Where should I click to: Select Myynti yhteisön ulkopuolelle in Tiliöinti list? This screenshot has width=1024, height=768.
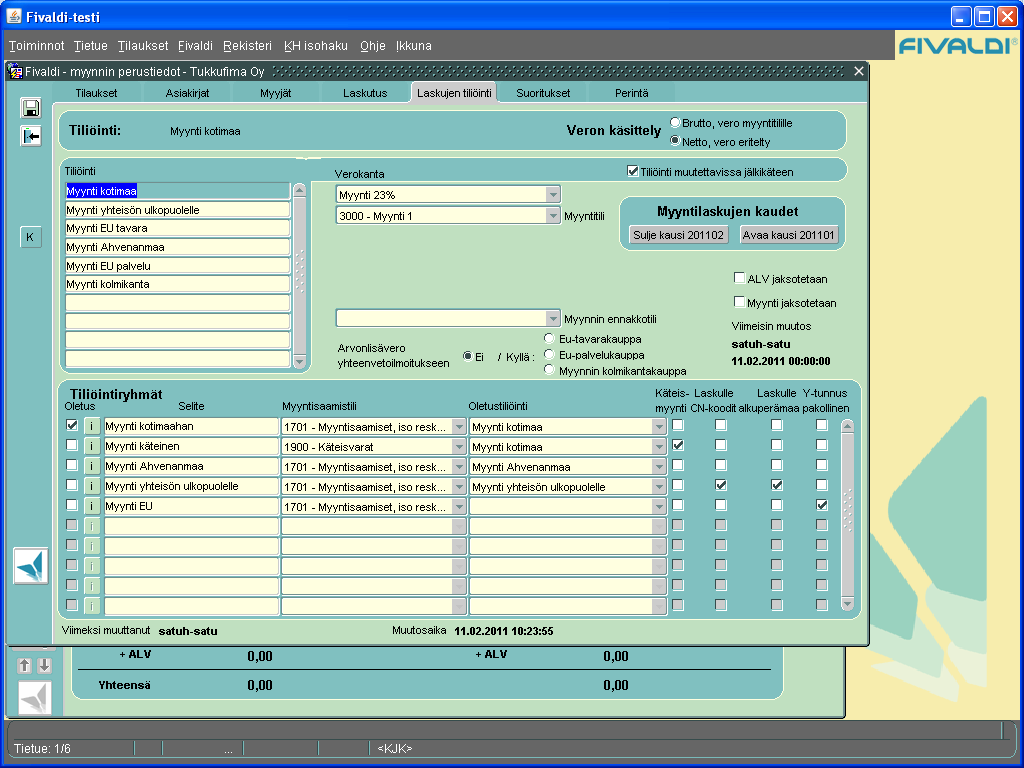pyautogui.click(x=178, y=210)
